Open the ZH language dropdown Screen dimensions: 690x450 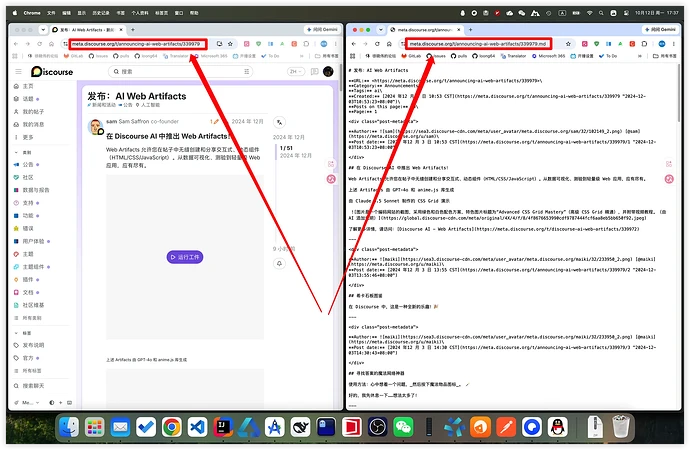click(296, 71)
